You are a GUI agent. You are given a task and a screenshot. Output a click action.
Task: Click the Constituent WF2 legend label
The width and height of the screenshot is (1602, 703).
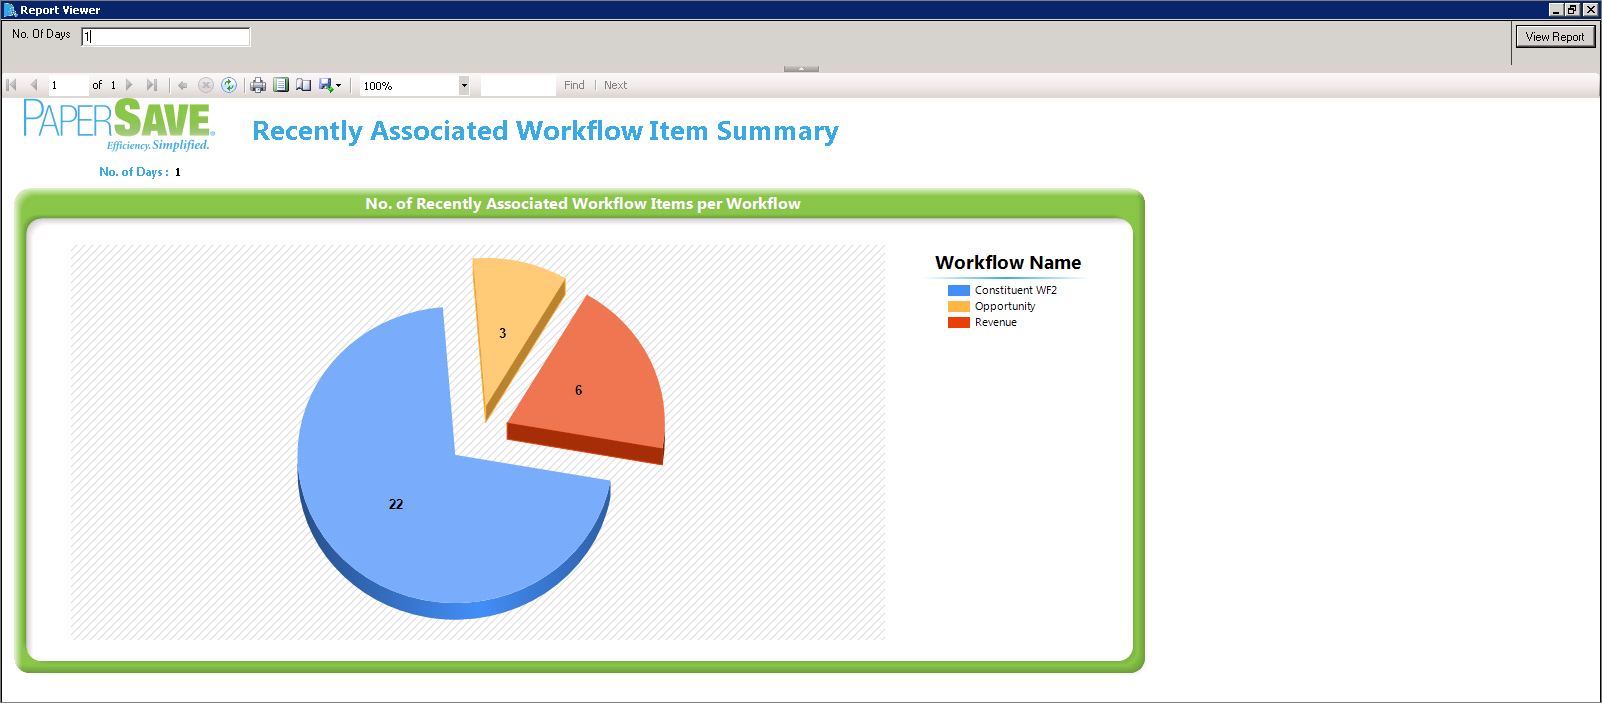click(1016, 290)
